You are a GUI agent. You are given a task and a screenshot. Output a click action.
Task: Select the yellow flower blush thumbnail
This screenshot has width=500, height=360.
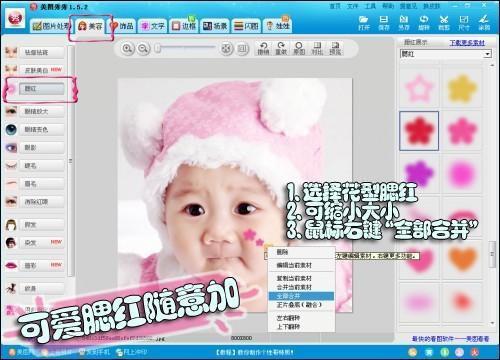point(462,88)
